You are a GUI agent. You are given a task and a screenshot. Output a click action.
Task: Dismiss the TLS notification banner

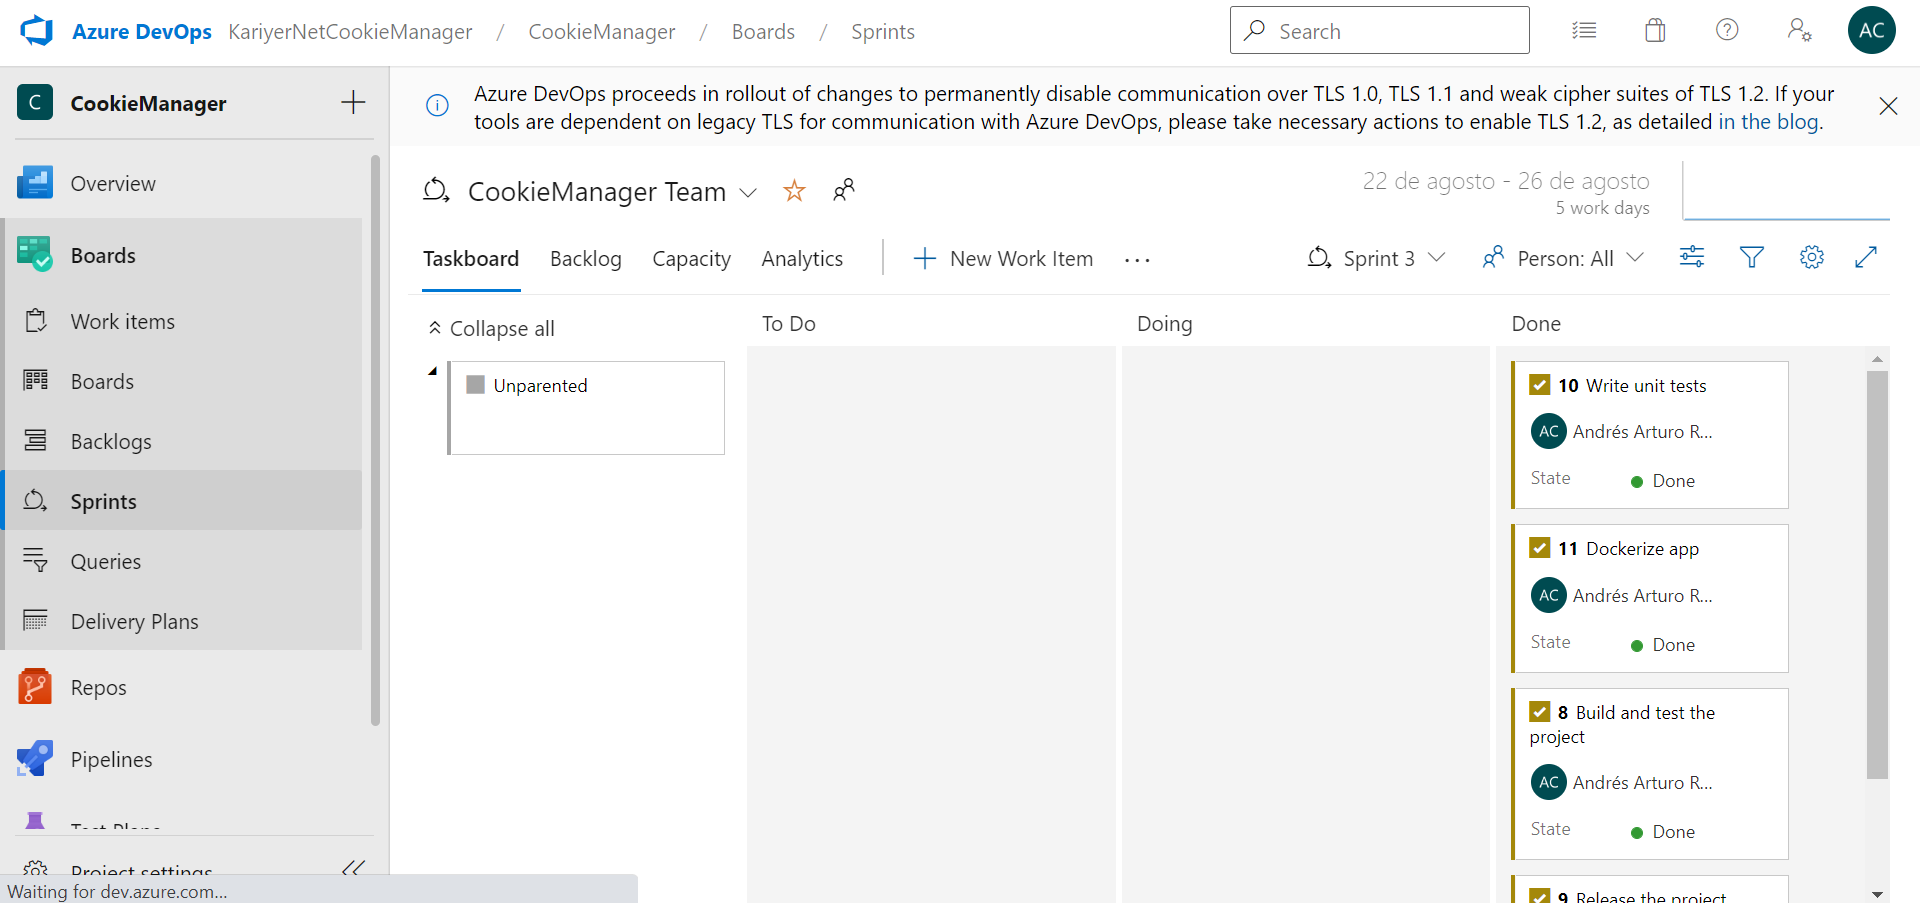click(x=1888, y=106)
